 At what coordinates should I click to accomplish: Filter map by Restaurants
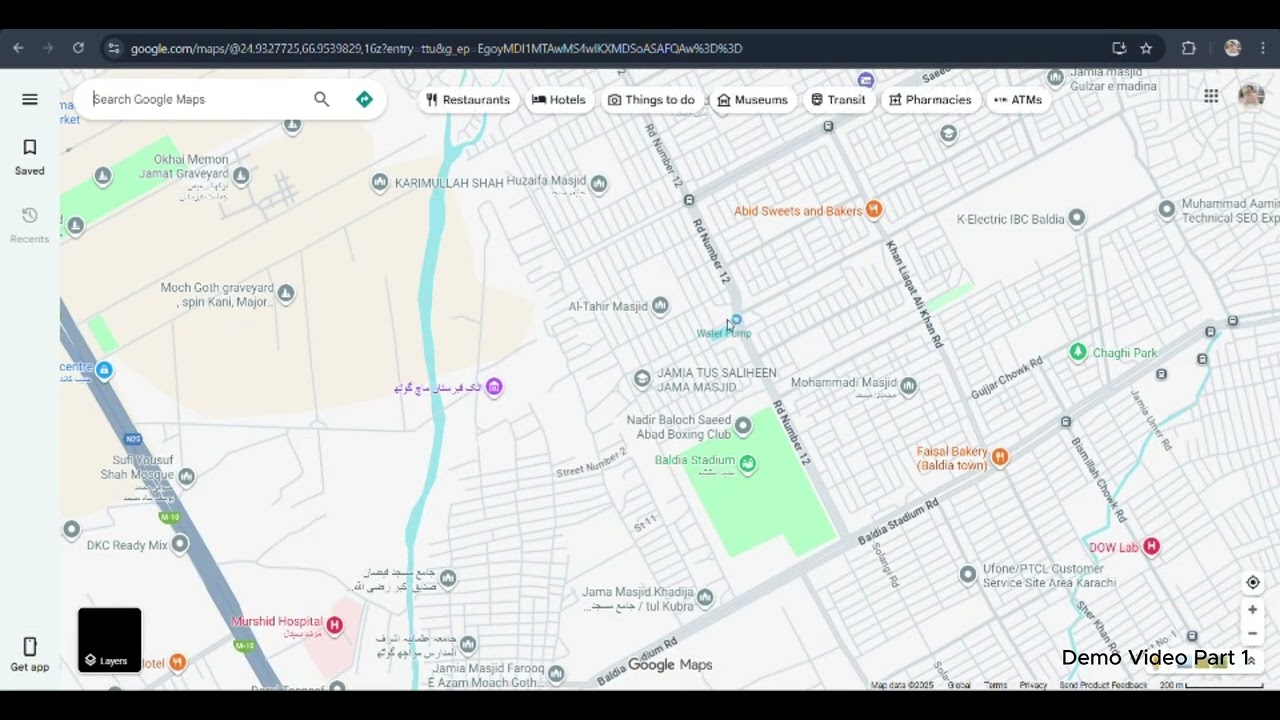click(x=468, y=99)
